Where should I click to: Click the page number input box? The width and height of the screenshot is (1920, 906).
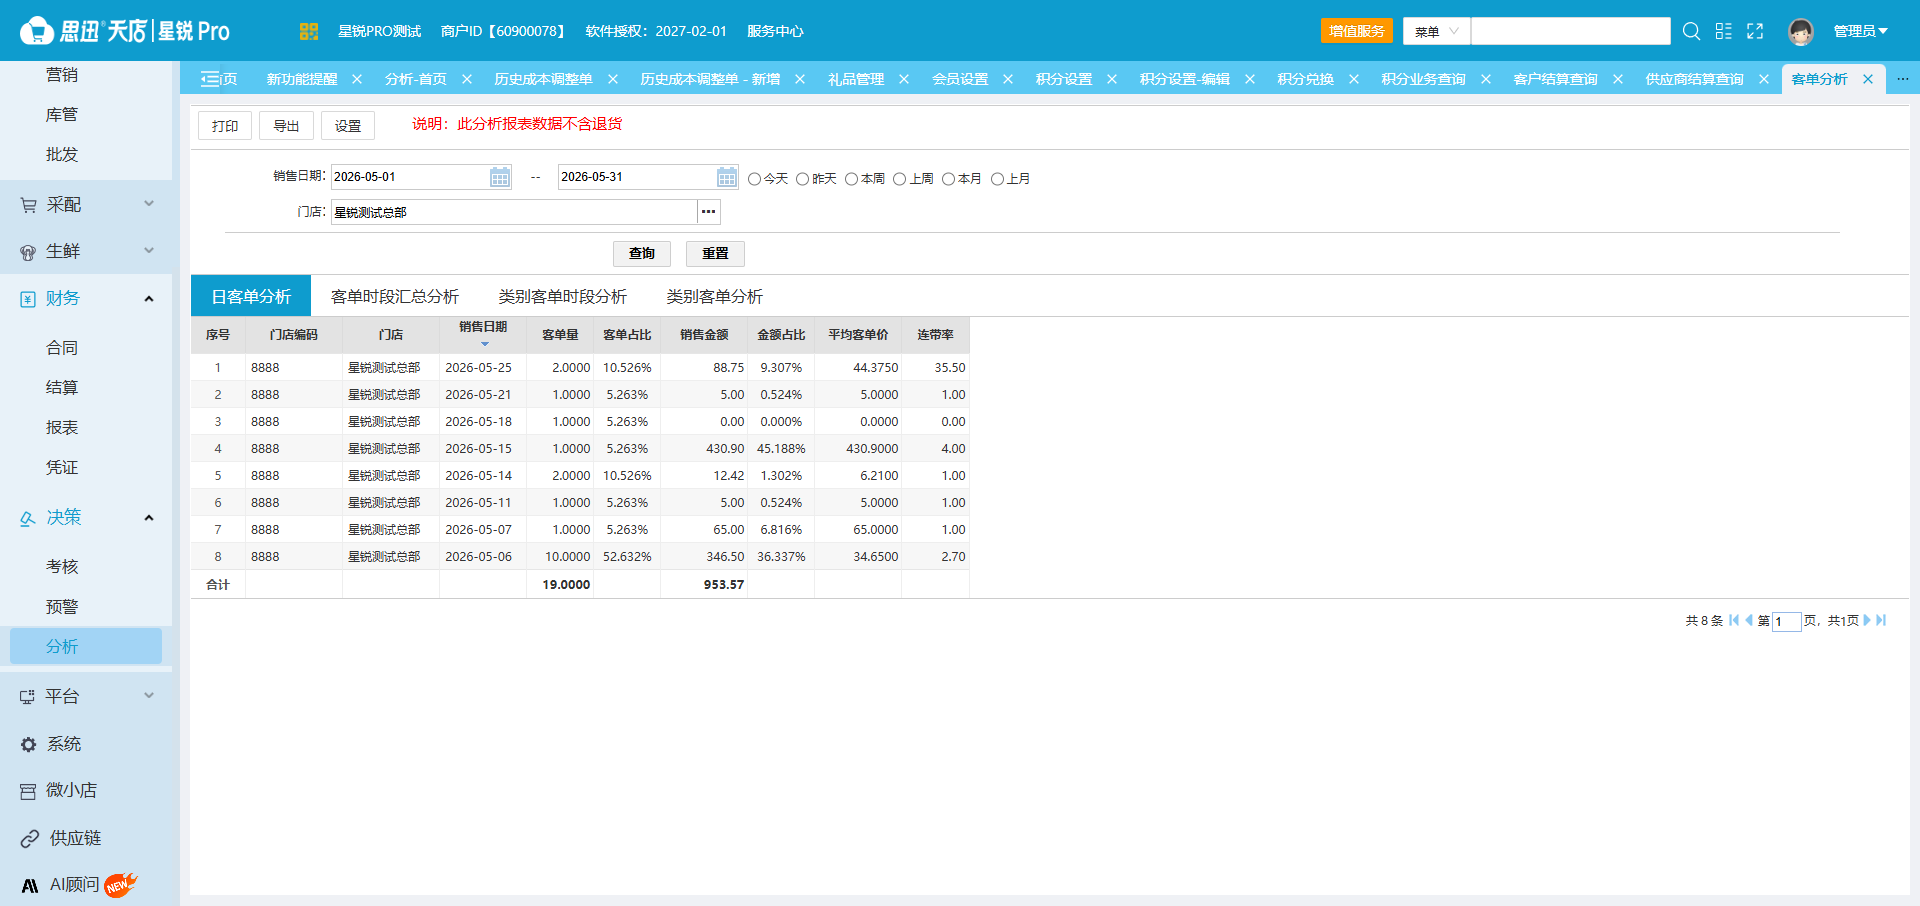[x=1786, y=621]
